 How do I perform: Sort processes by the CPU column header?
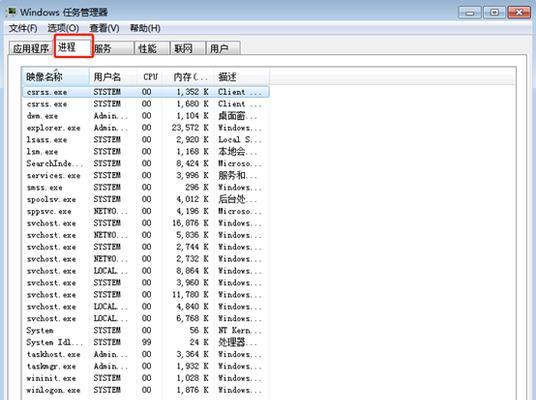click(150, 77)
